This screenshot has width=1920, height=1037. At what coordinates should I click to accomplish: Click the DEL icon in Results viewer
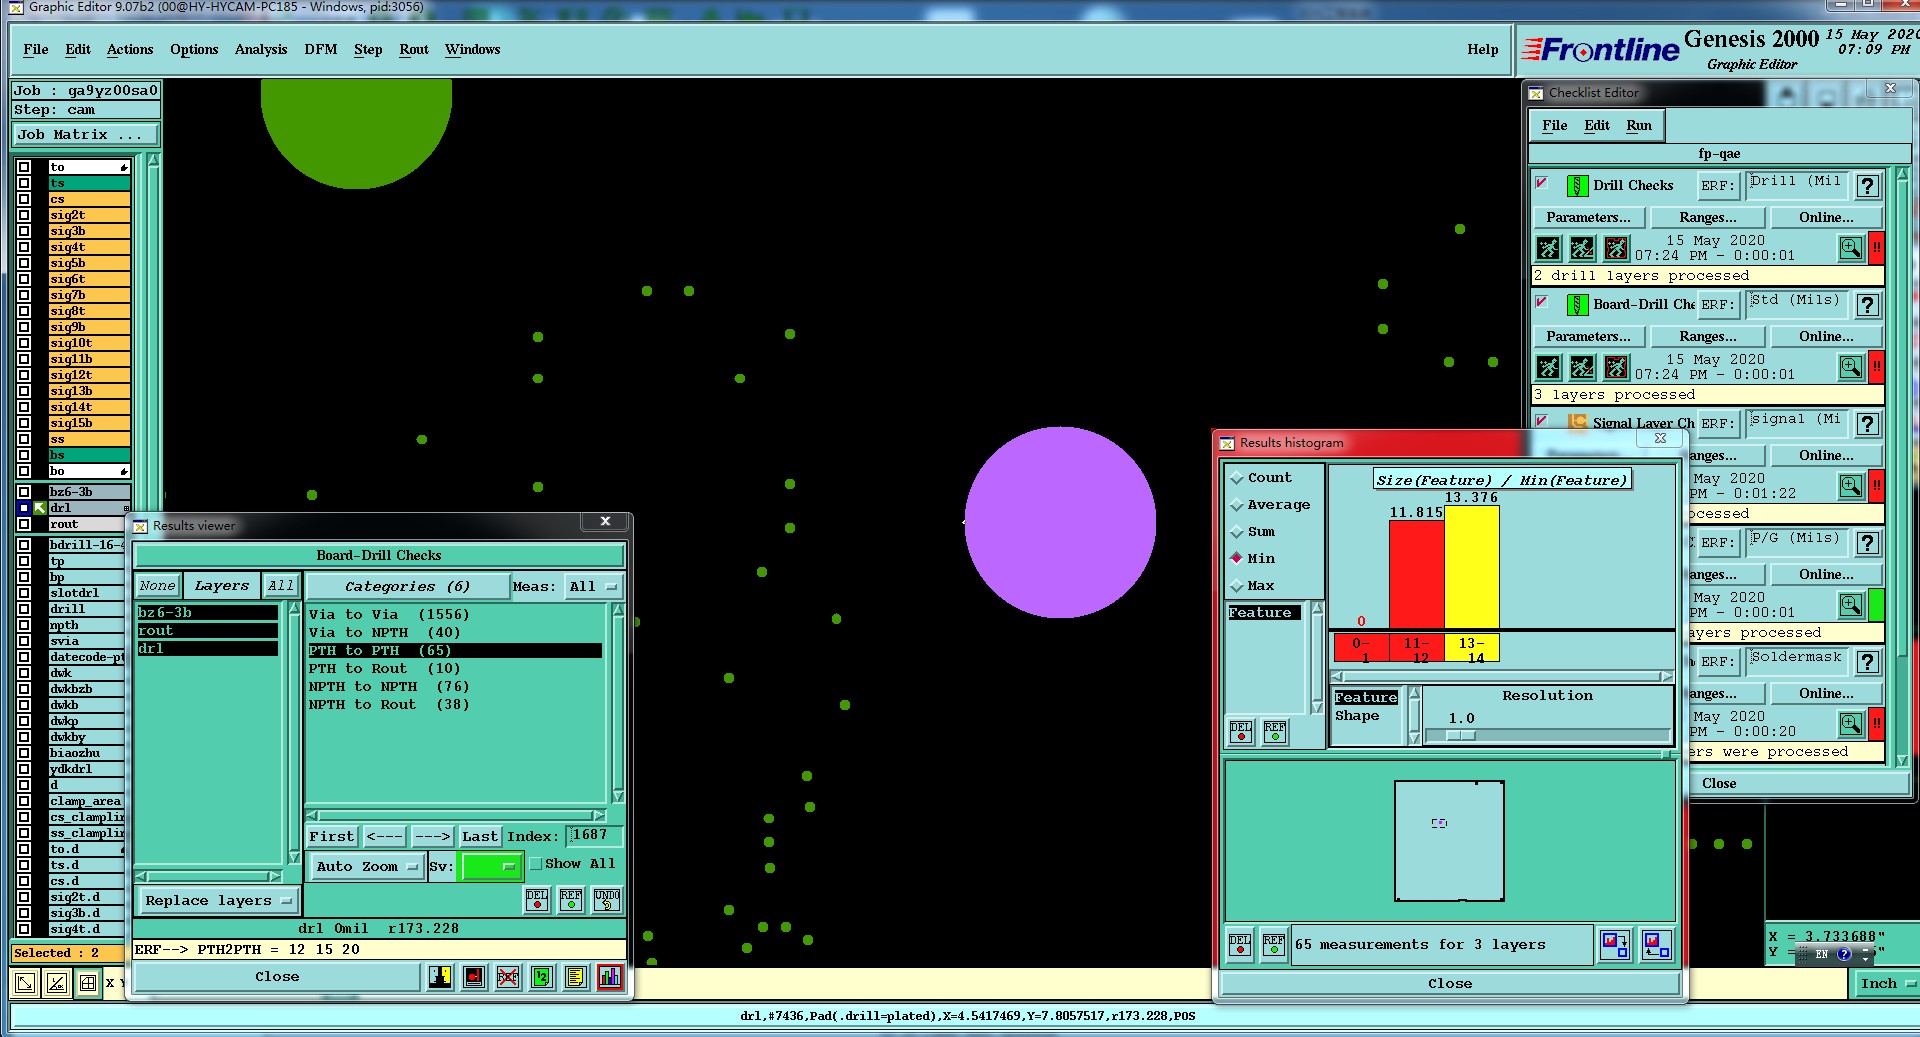pyautogui.click(x=537, y=900)
